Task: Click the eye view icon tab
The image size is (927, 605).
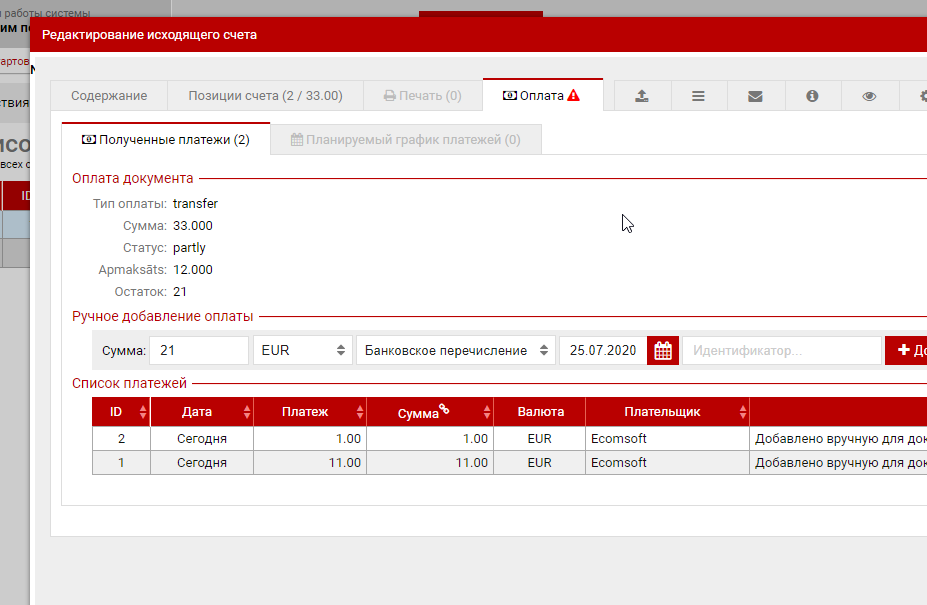Action: [869, 96]
